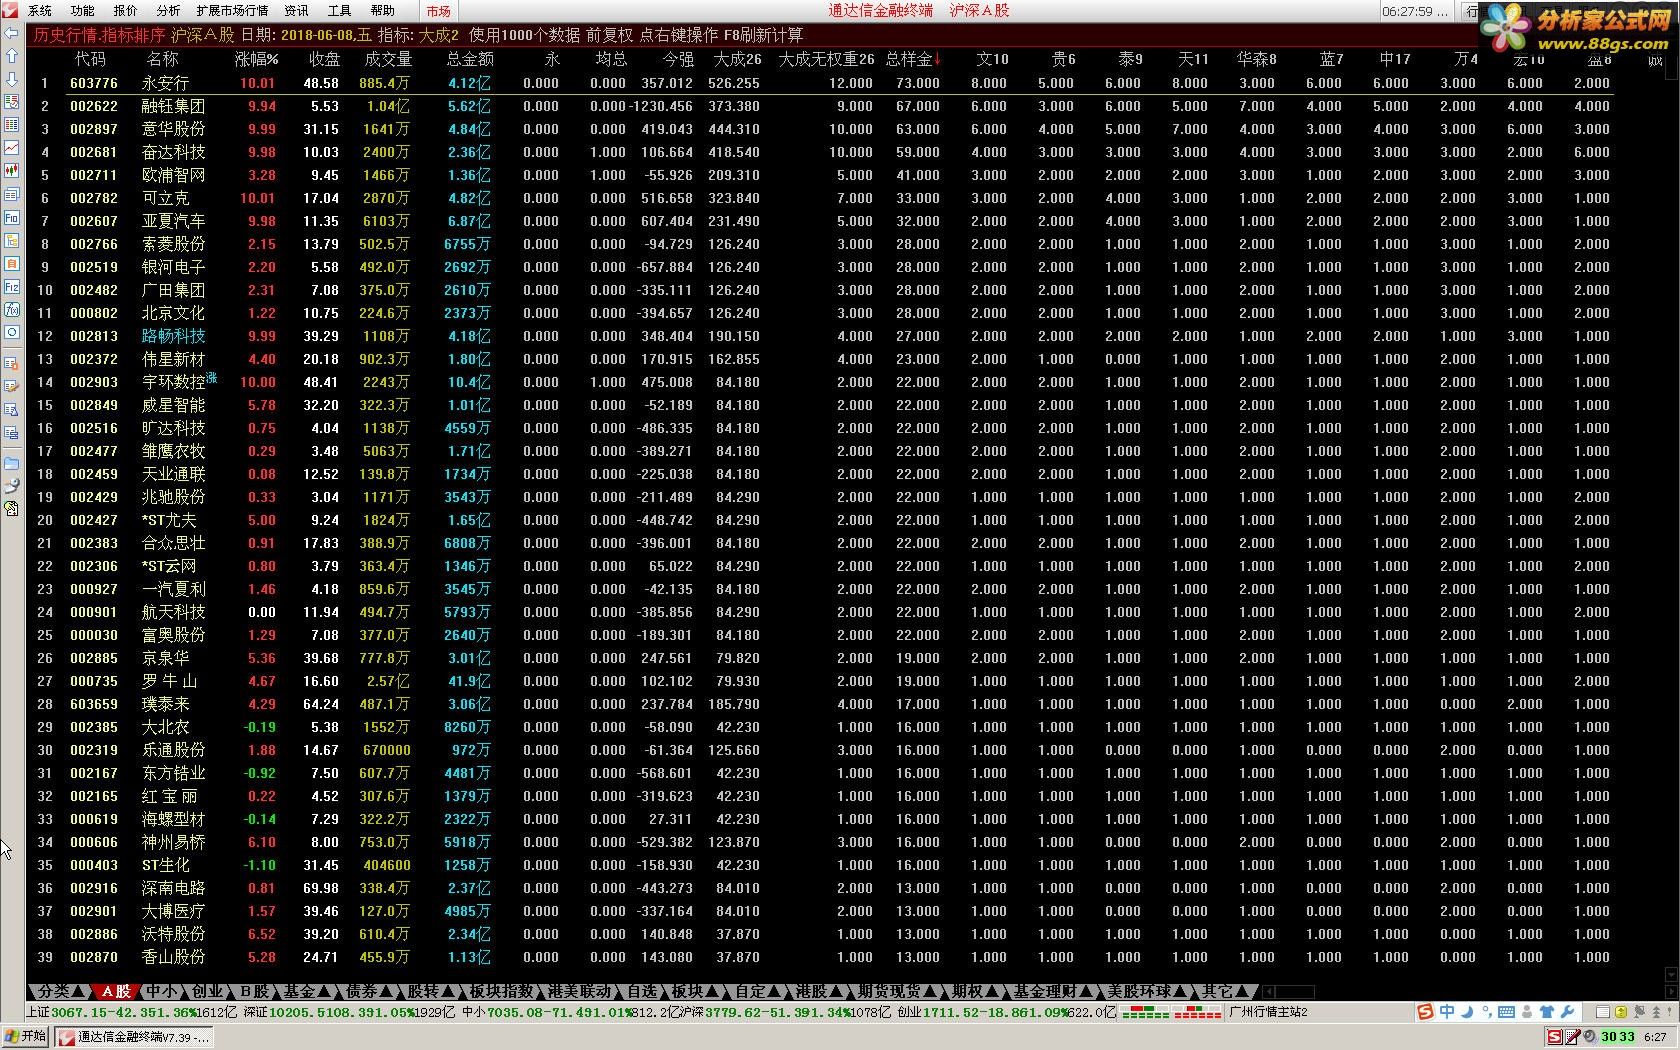Expand the 分类▲ category tab menu

(x=59, y=991)
